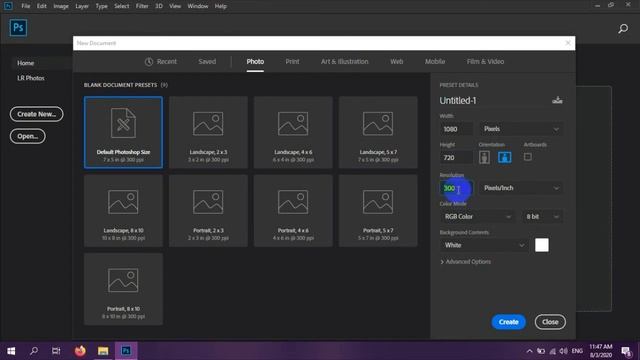Open the Filter menu

[142, 6]
